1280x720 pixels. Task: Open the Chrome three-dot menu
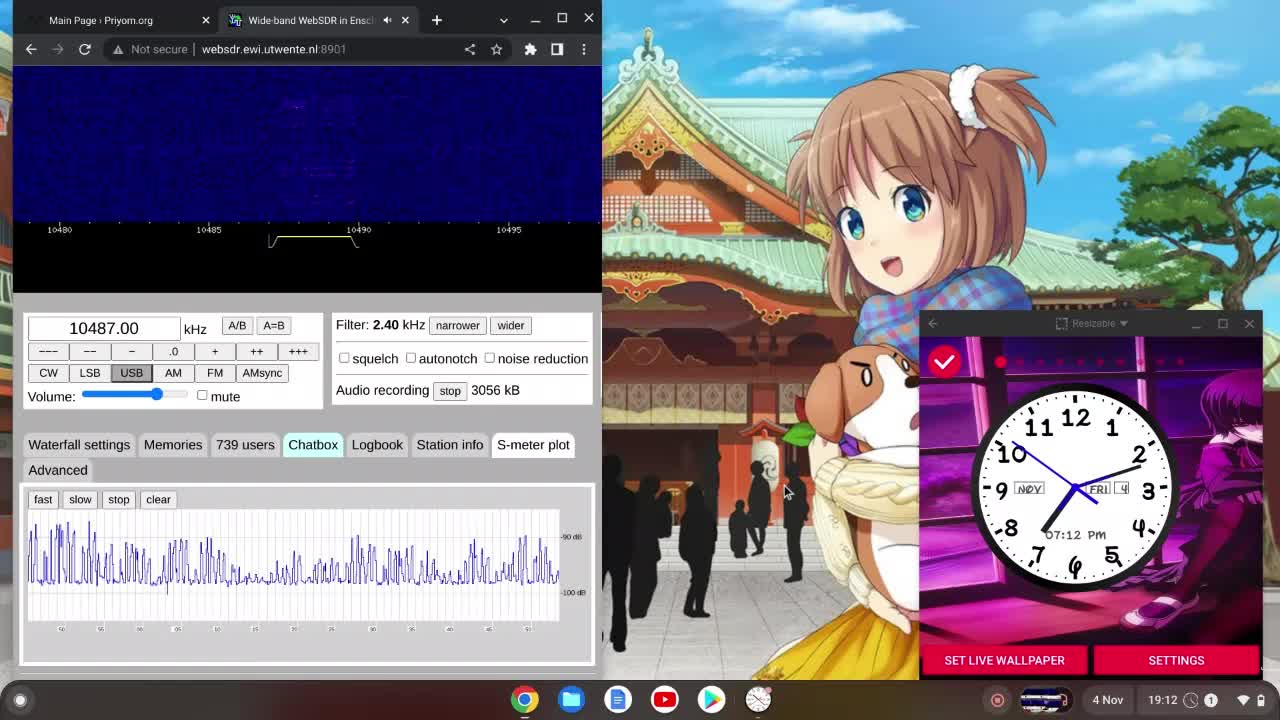[584, 49]
